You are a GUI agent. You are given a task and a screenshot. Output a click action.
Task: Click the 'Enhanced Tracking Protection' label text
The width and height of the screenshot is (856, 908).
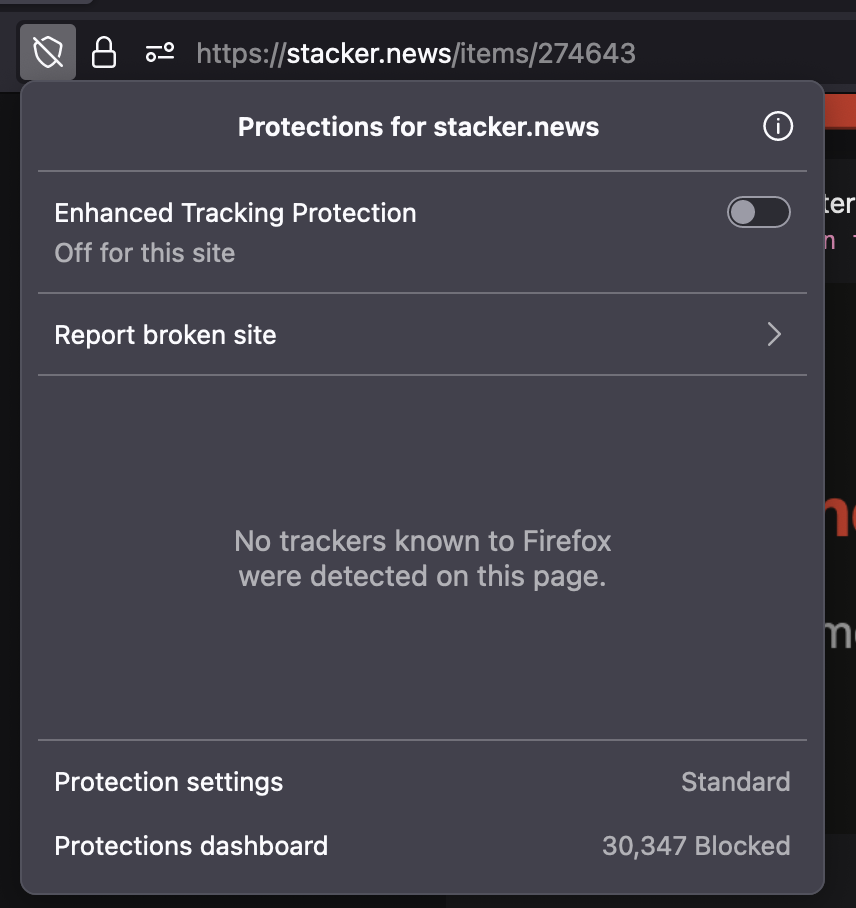pos(235,213)
